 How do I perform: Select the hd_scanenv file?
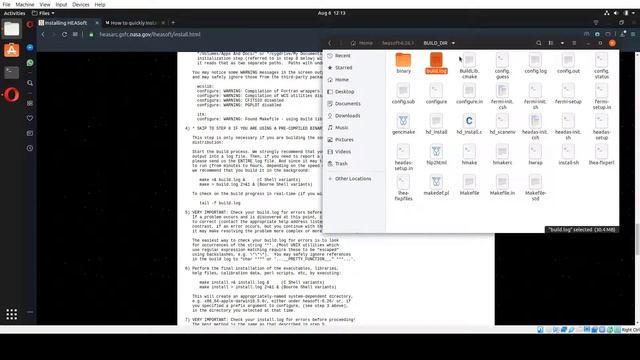tap(502, 124)
